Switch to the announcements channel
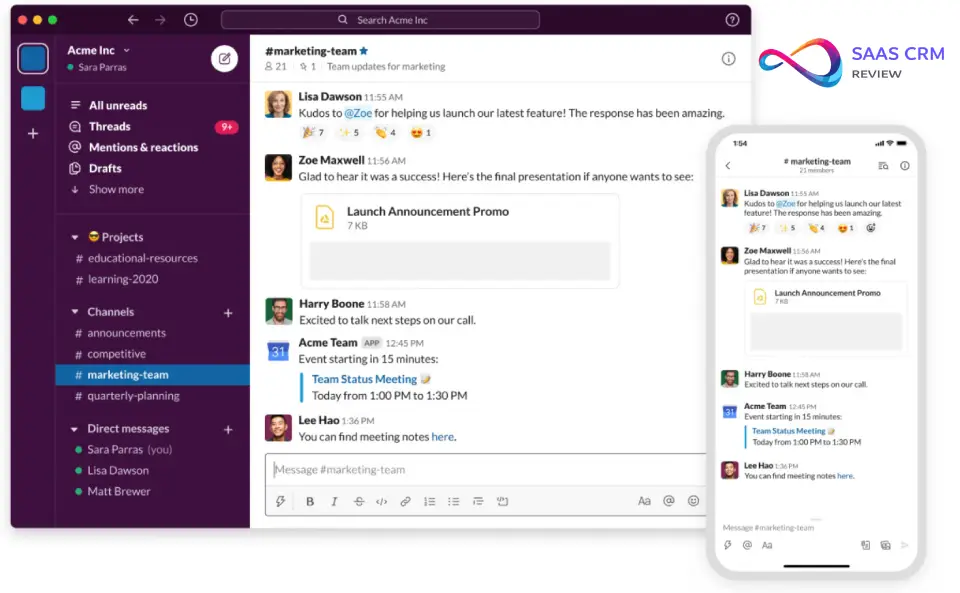The width and height of the screenshot is (960, 593). click(x=129, y=332)
